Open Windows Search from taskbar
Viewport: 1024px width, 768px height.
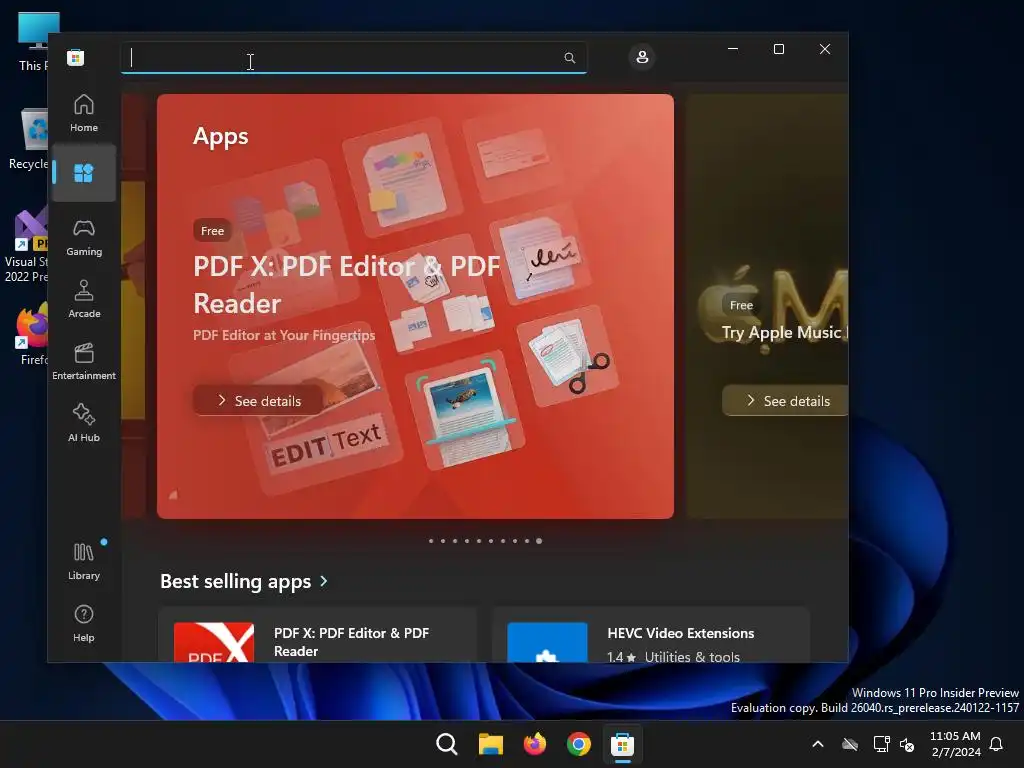447,744
